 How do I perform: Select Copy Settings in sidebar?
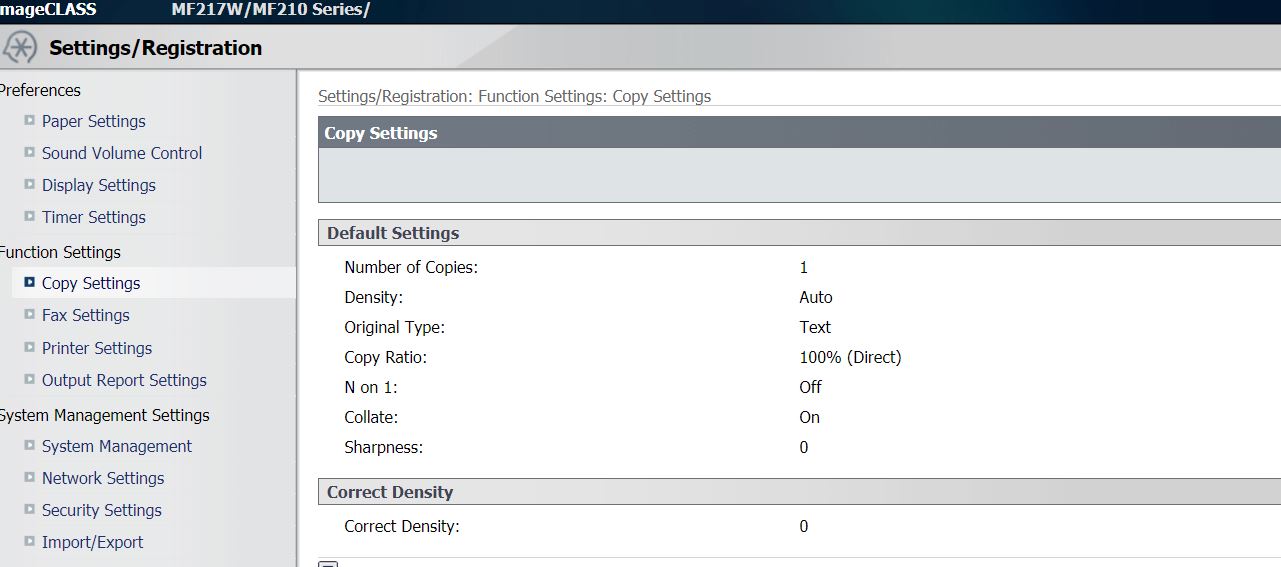91,283
